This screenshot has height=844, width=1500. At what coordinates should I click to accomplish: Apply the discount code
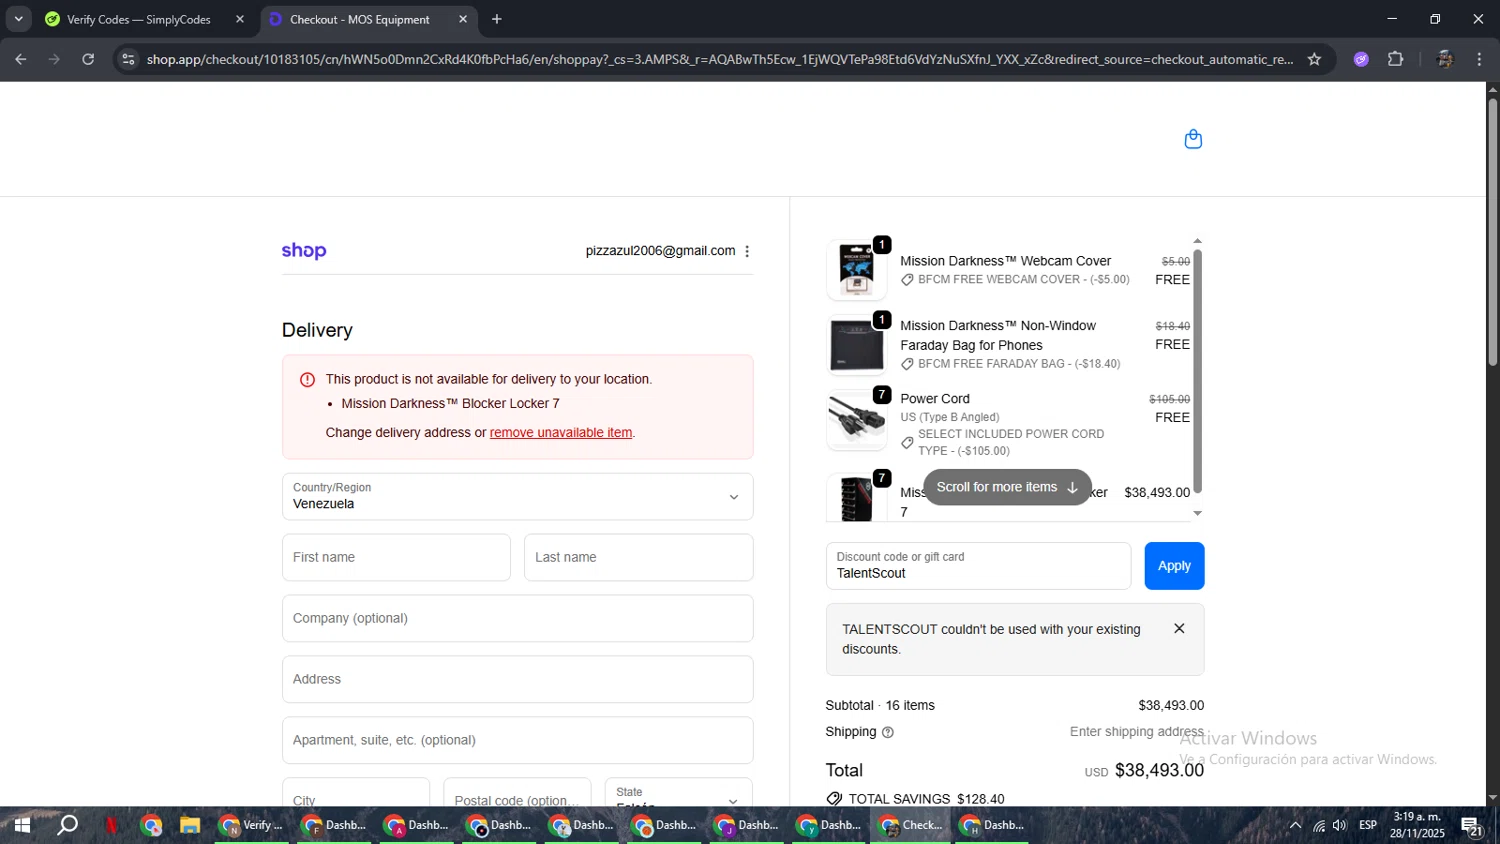(x=1174, y=566)
